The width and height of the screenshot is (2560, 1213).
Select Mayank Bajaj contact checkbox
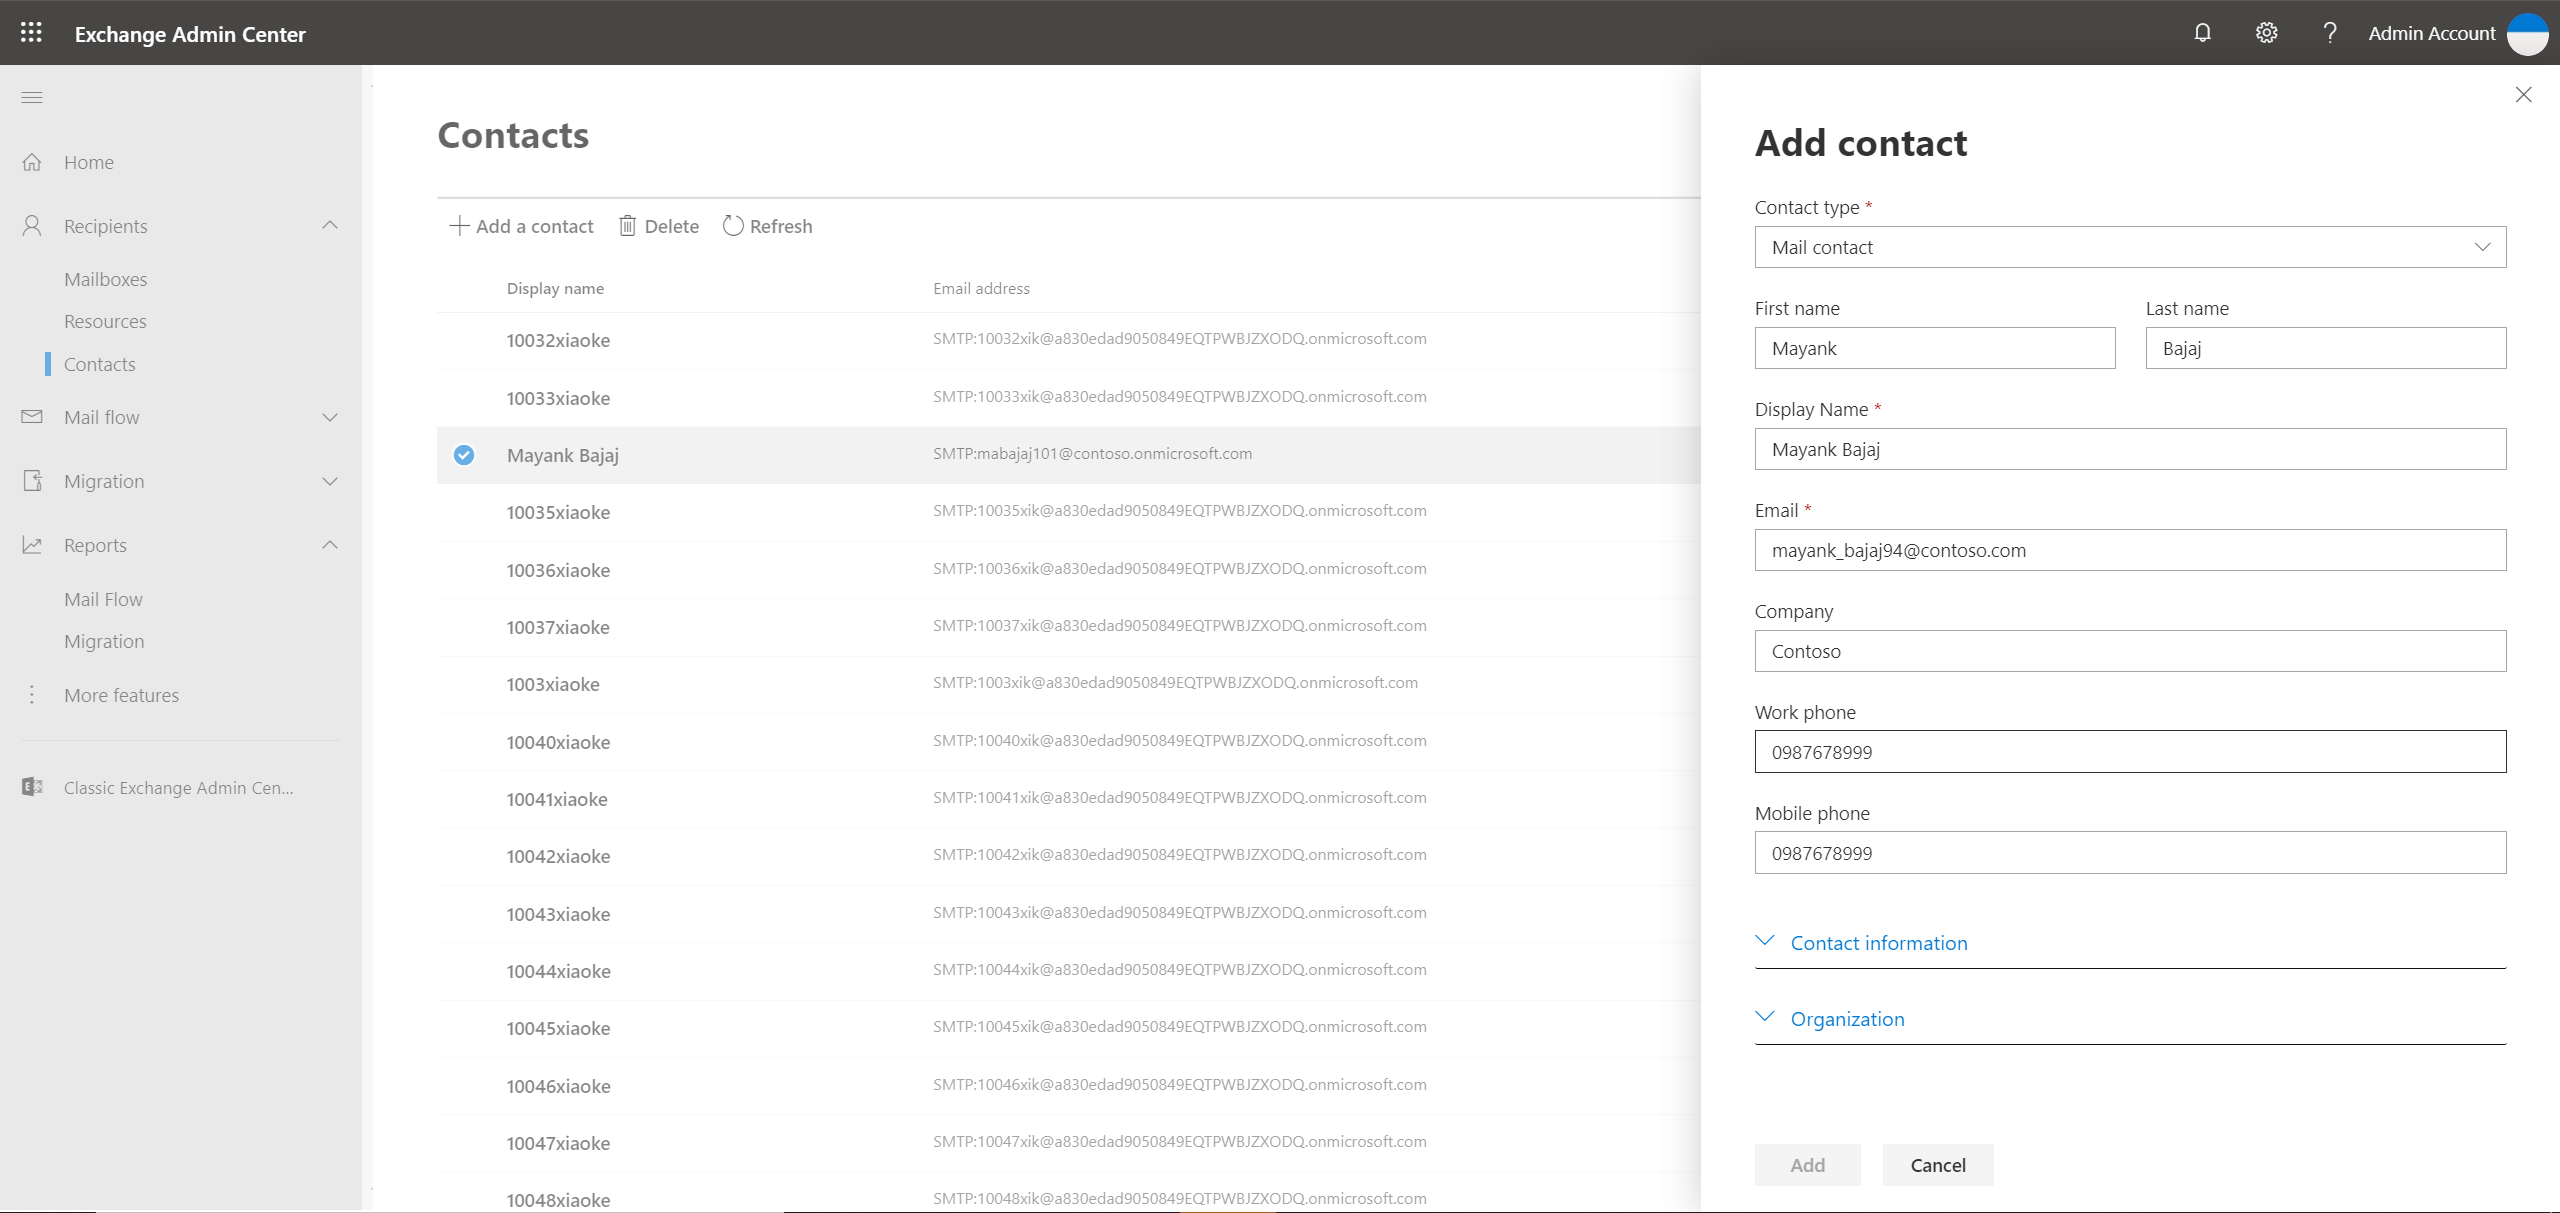tap(464, 454)
